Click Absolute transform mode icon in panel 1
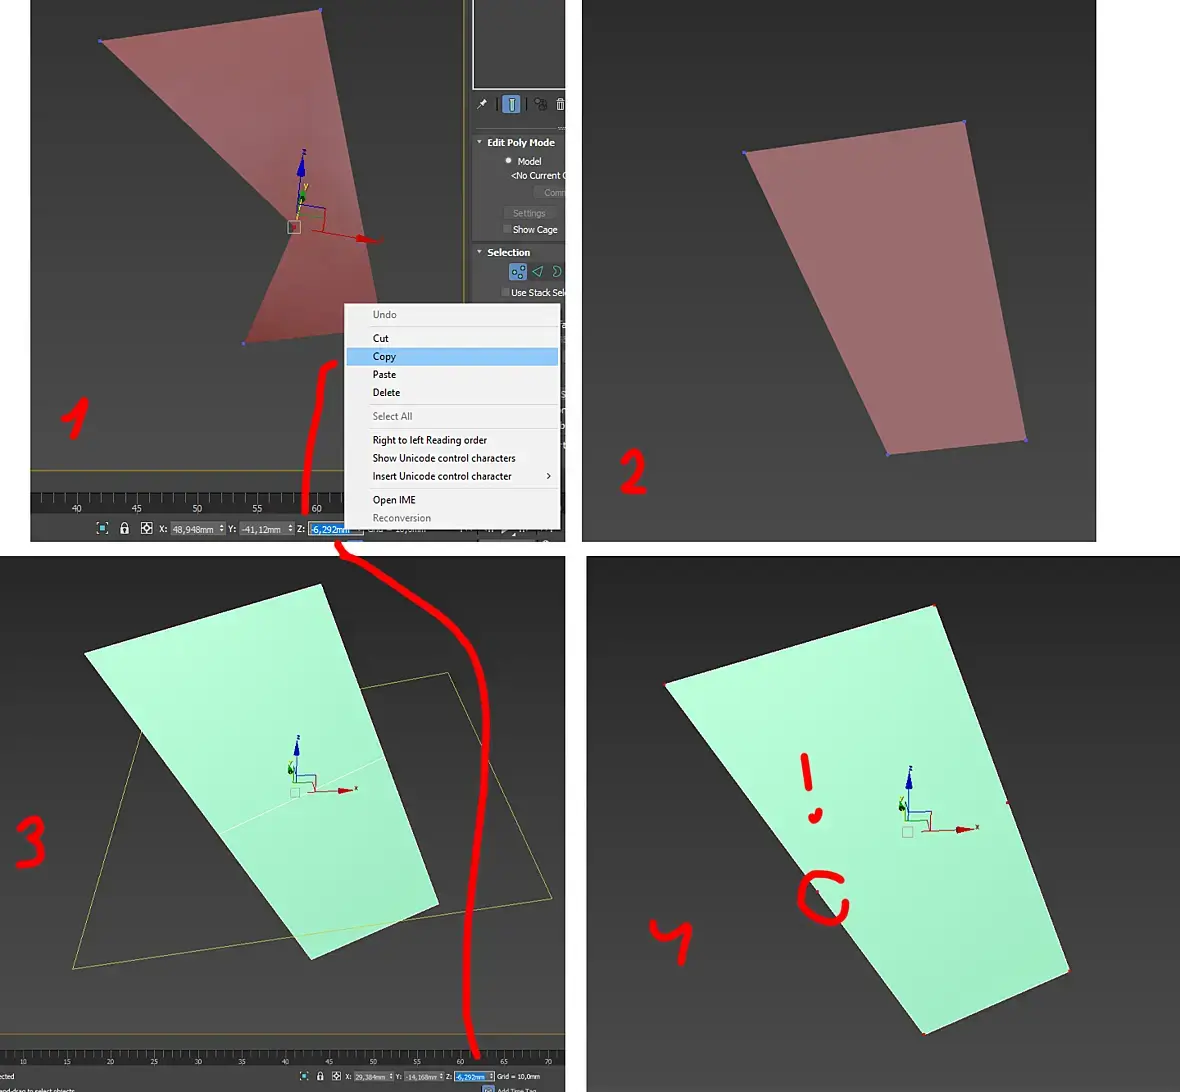The height and width of the screenshot is (1092, 1180). [147, 528]
